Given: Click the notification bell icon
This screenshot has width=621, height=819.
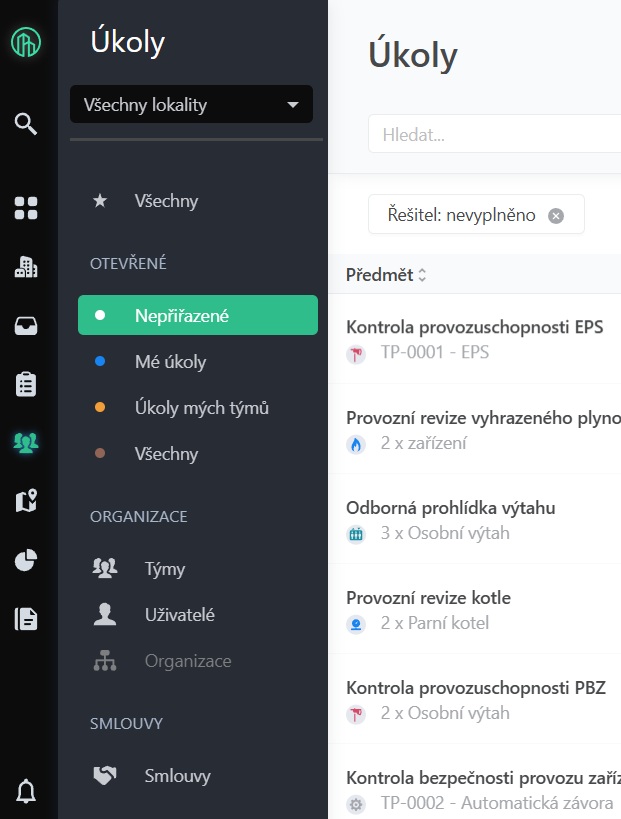Looking at the screenshot, I should click(x=25, y=792).
